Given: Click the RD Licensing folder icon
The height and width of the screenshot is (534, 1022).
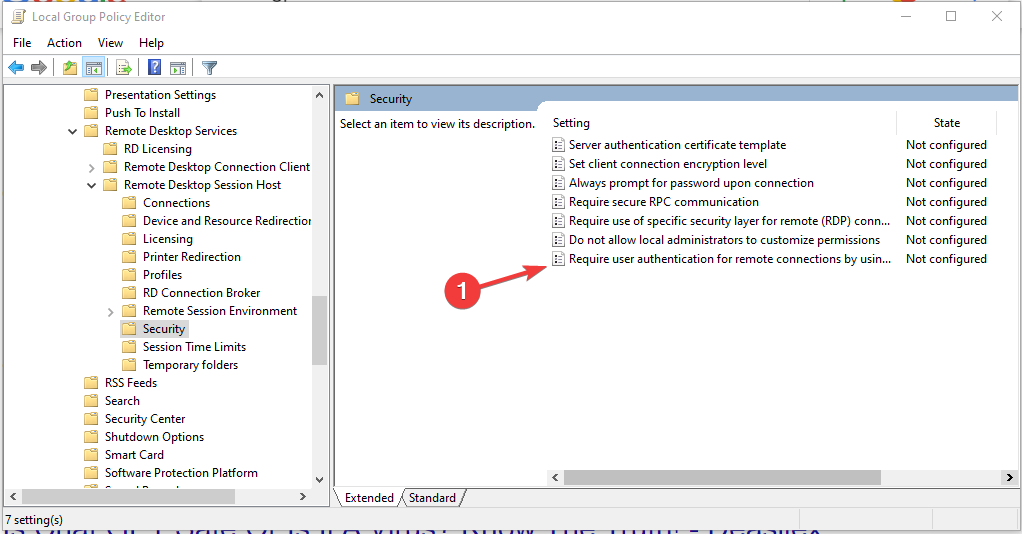Looking at the screenshot, I should tap(110, 149).
